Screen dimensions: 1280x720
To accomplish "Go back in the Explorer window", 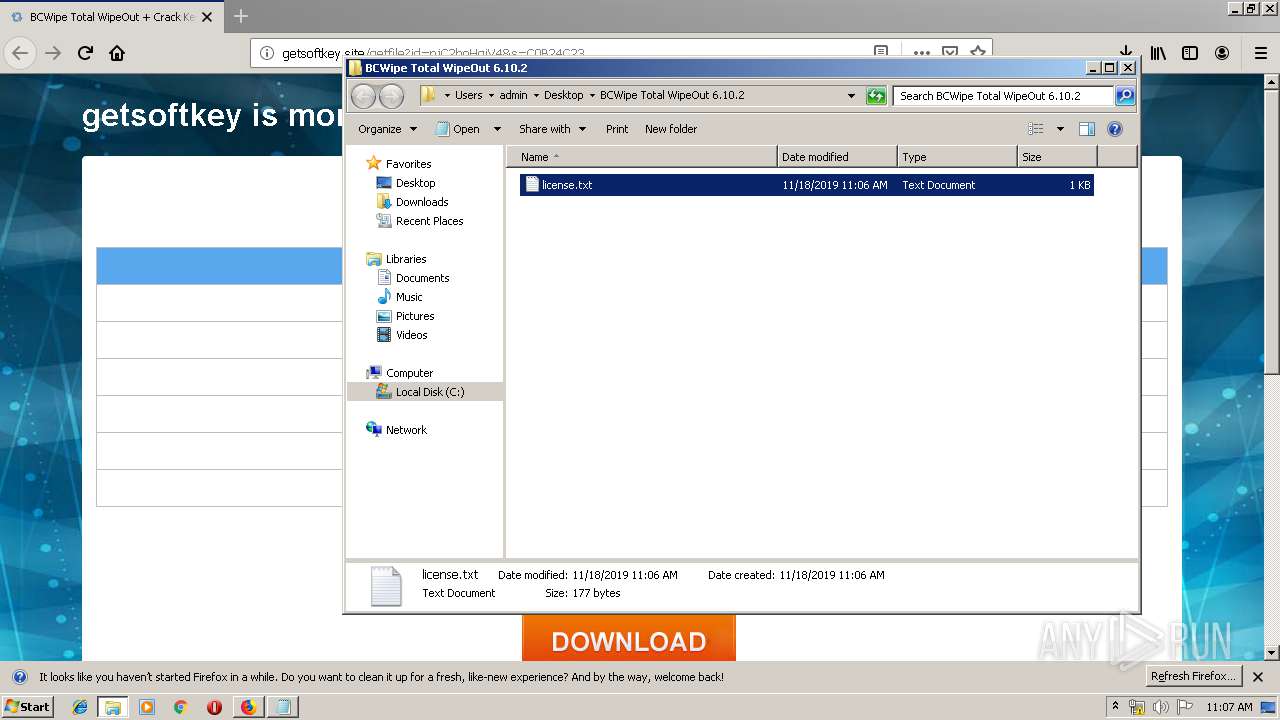I will (x=364, y=96).
